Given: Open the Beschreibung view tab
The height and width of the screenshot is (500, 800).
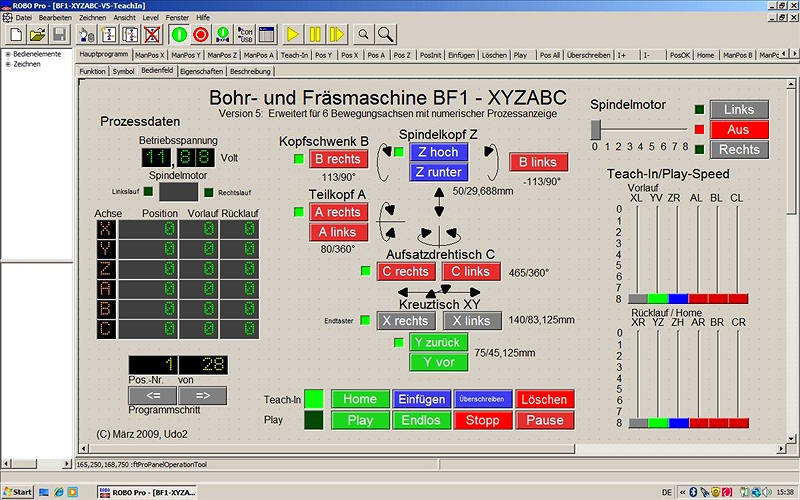Looking at the screenshot, I should [x=250, y=71].
